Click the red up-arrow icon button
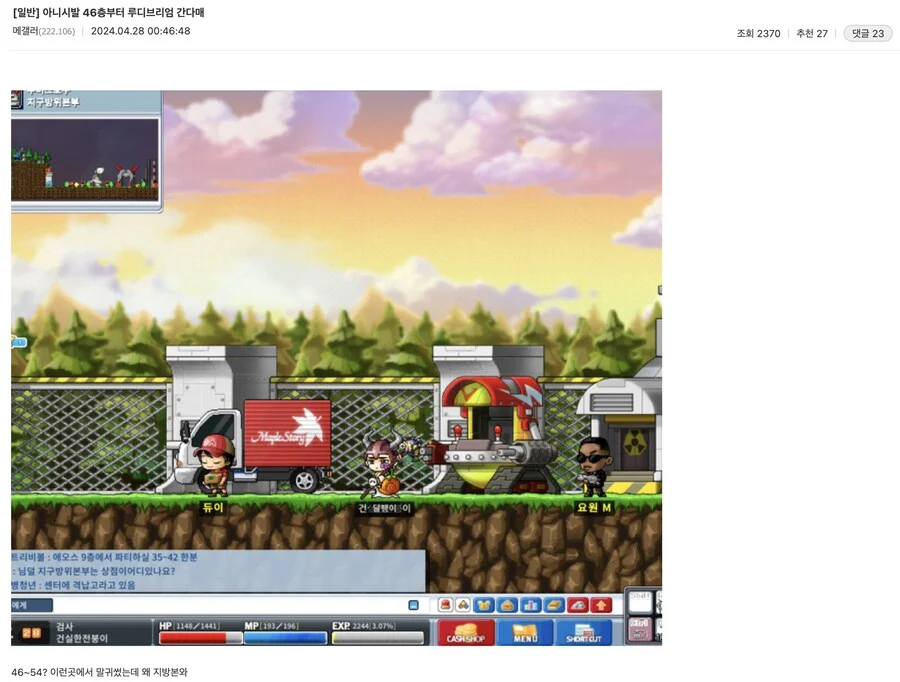Image resolution: width=900 pixels, height=682 pixels. [601, 605]
